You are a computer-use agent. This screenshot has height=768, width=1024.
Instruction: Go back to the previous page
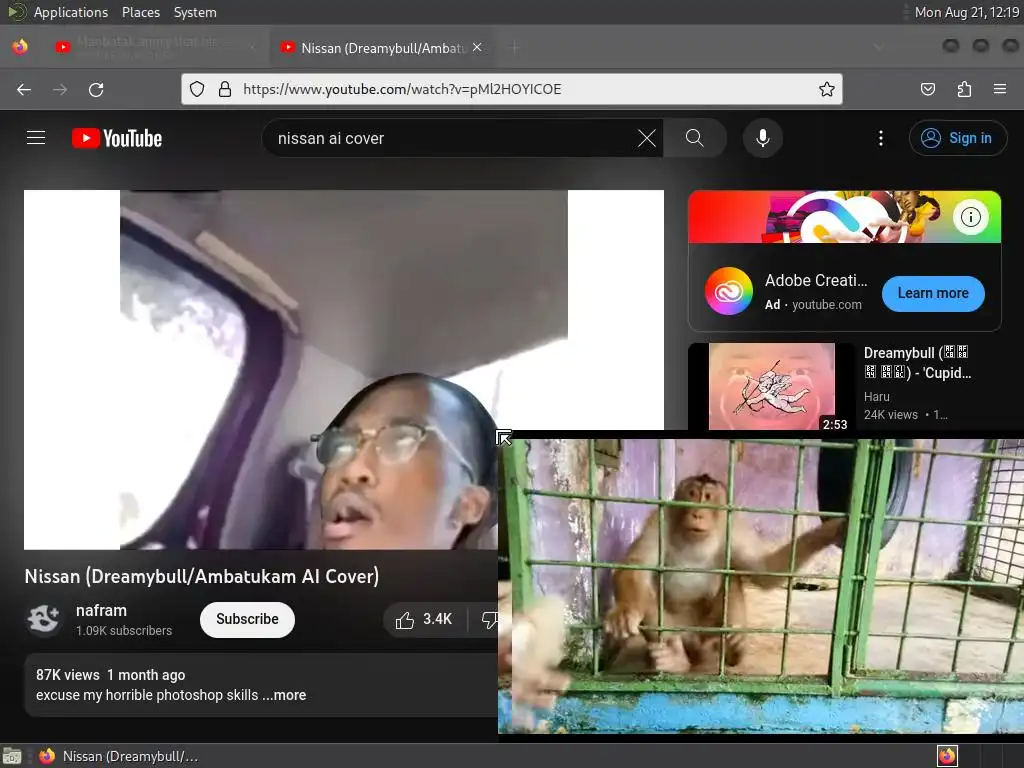pos(24,89)
